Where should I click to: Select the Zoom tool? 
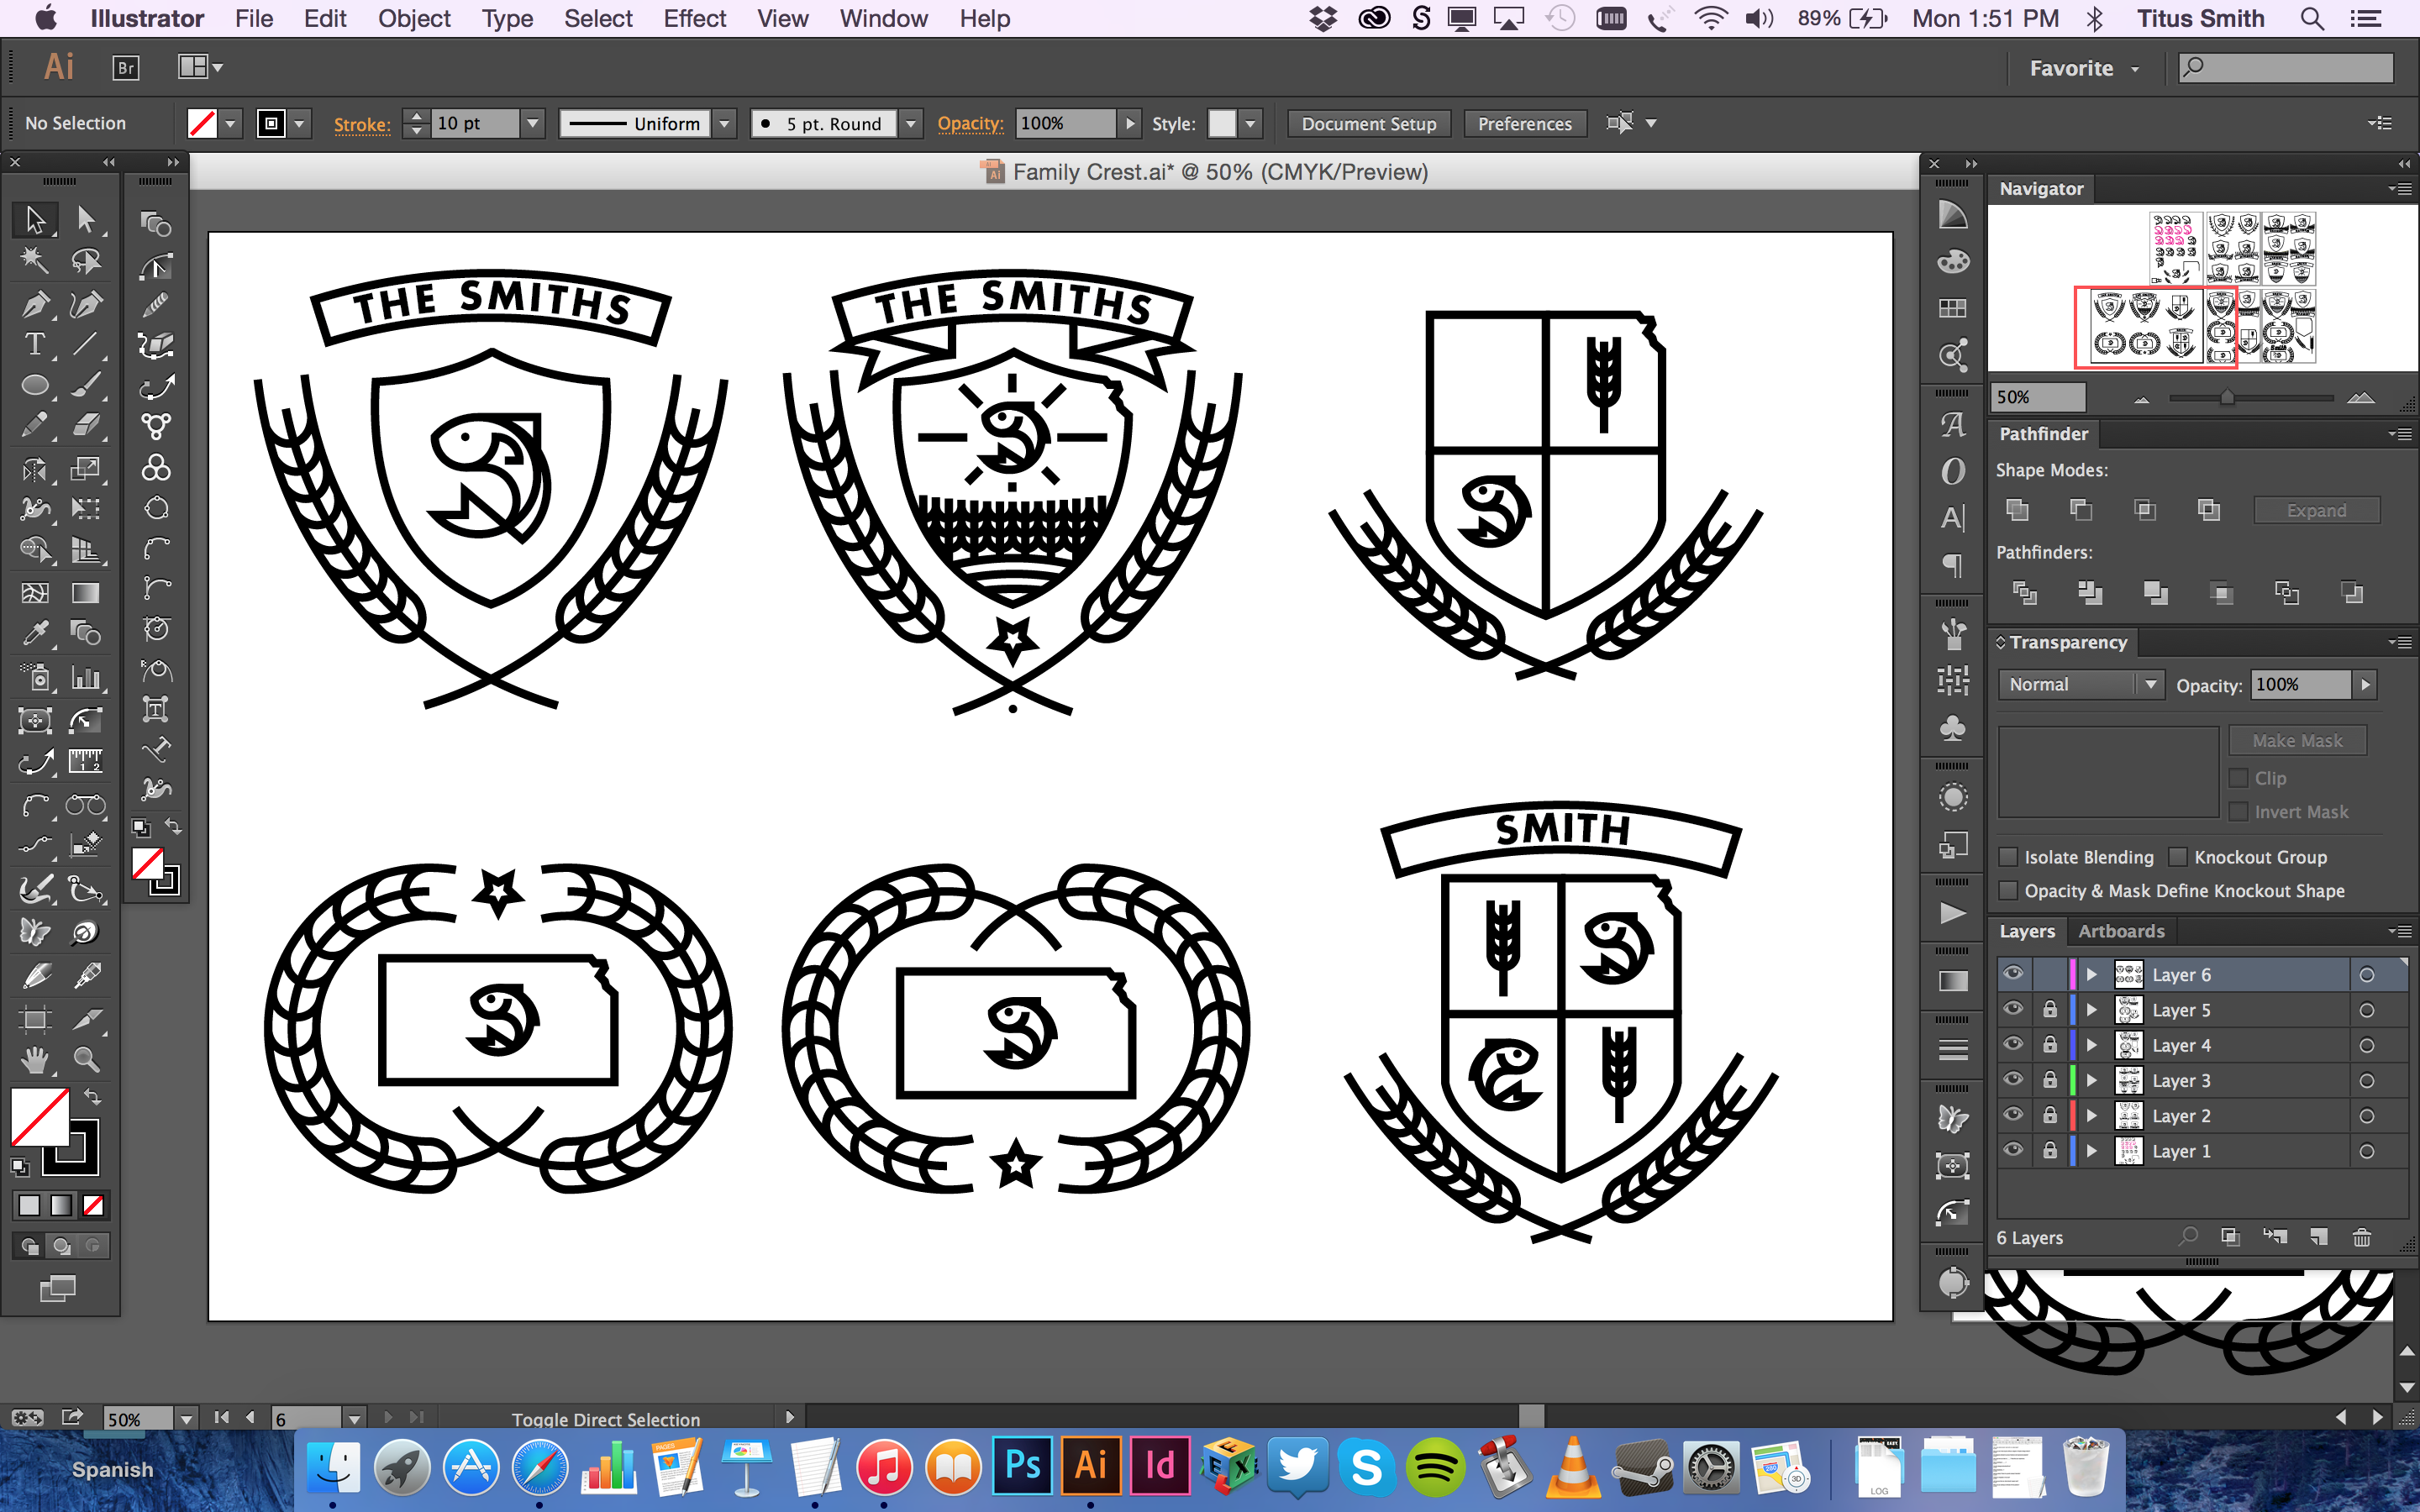86,1059
